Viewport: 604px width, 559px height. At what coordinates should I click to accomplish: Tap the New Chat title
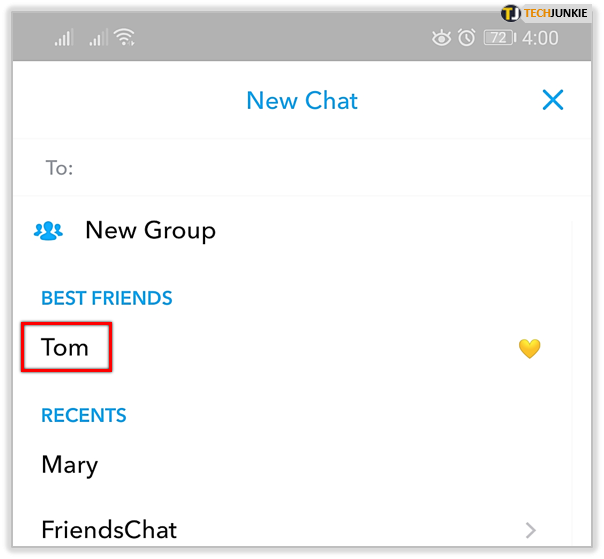(302, 100)
